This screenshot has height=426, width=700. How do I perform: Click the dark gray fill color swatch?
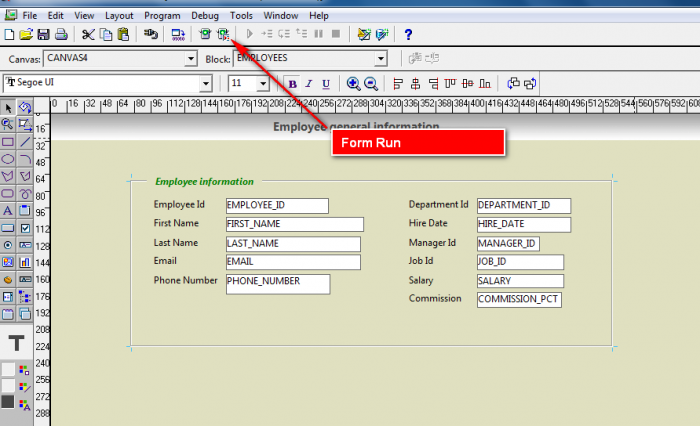click(x=8, y=402)
